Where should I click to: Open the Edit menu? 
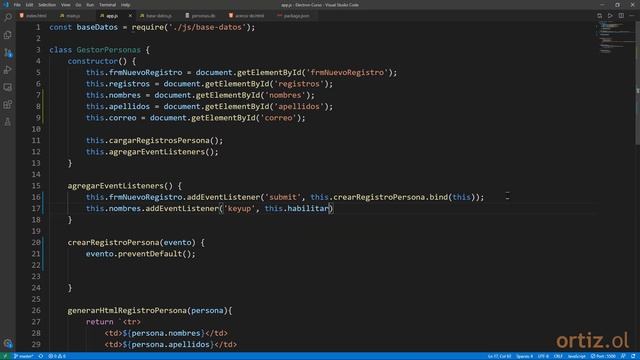tap(29, 5)
